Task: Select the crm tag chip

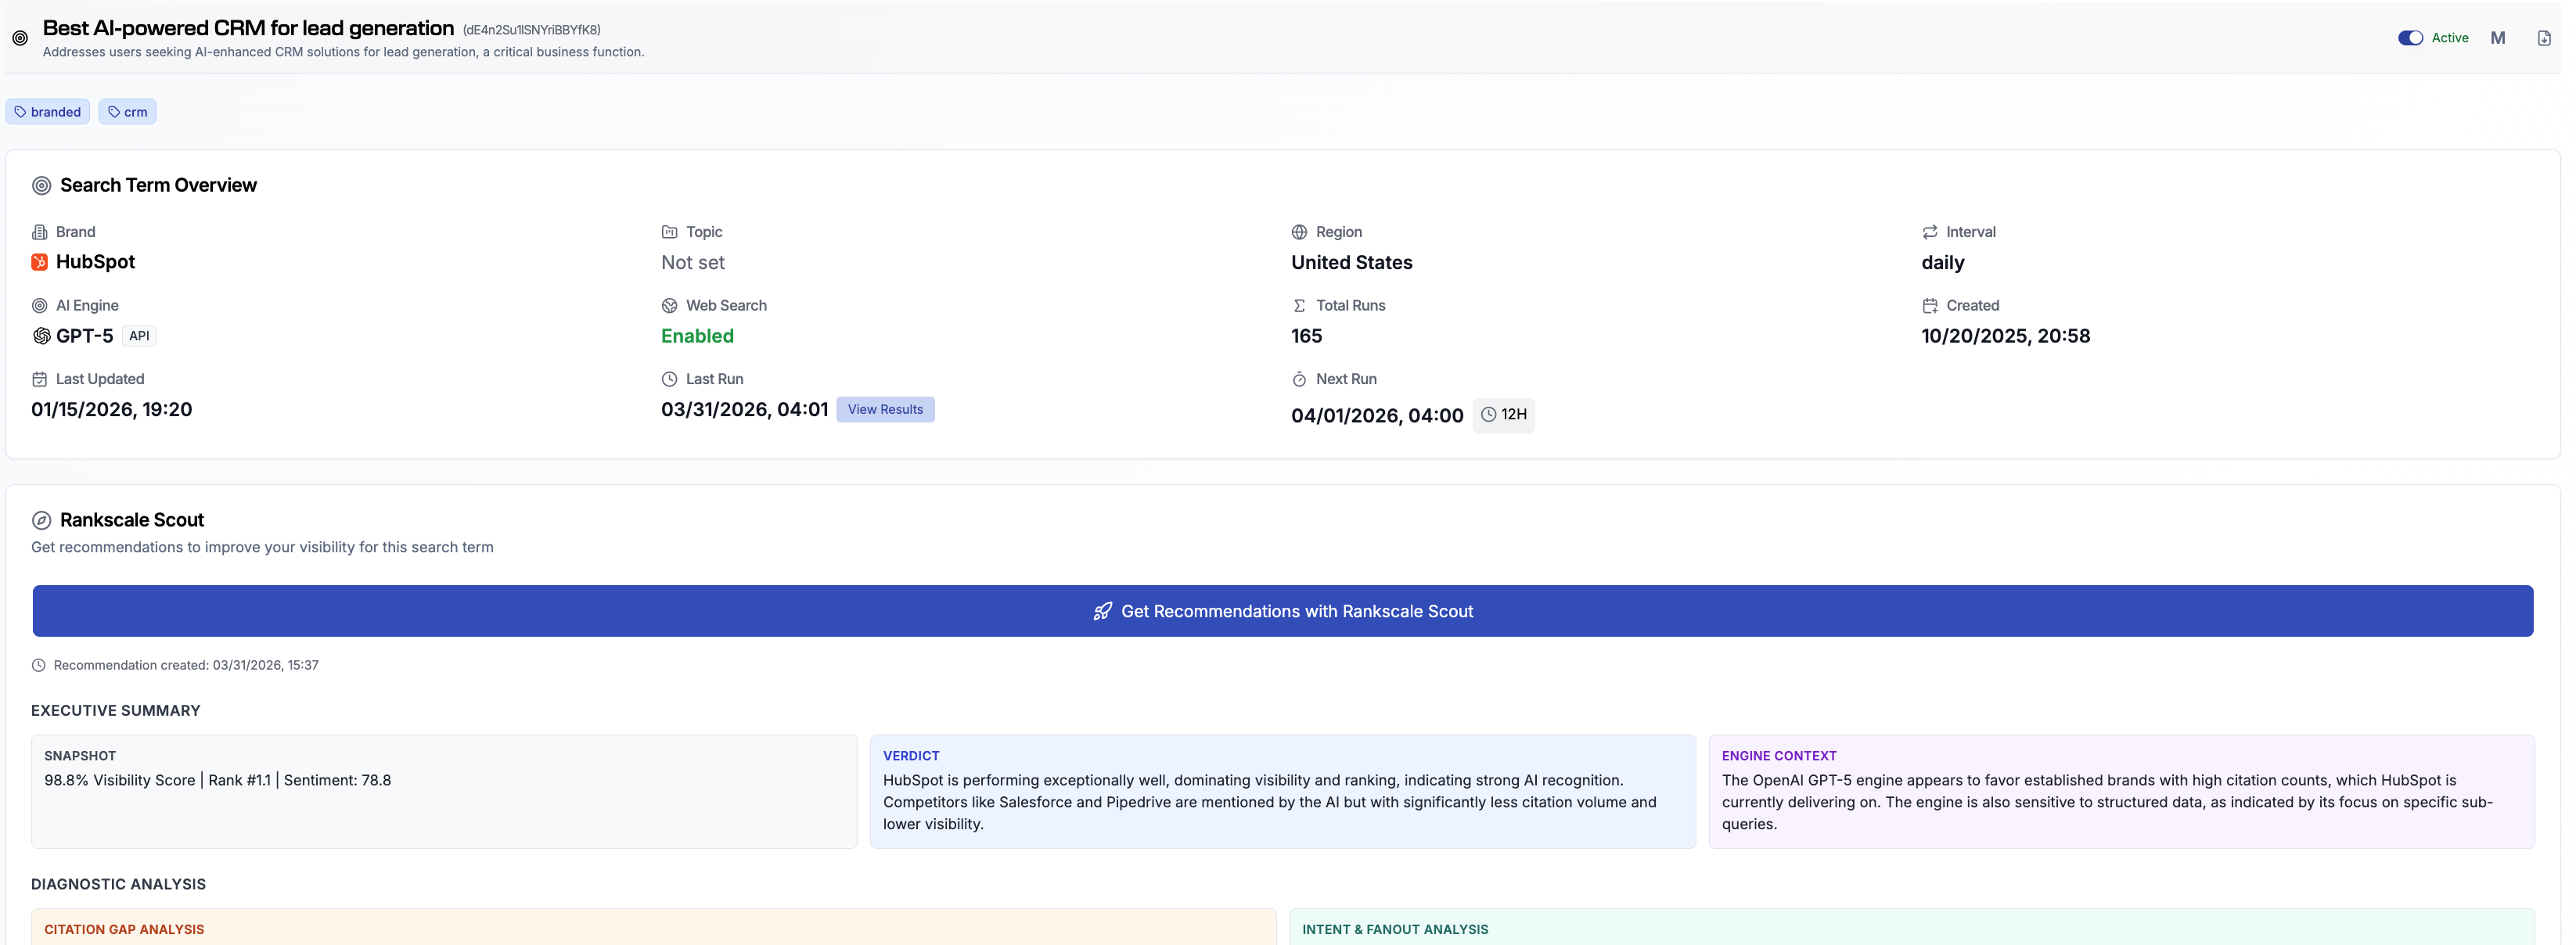Action: 127,112
